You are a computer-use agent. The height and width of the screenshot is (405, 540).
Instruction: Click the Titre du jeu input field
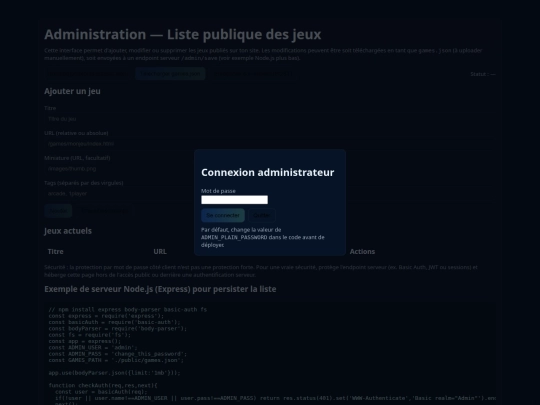[270, 119]
